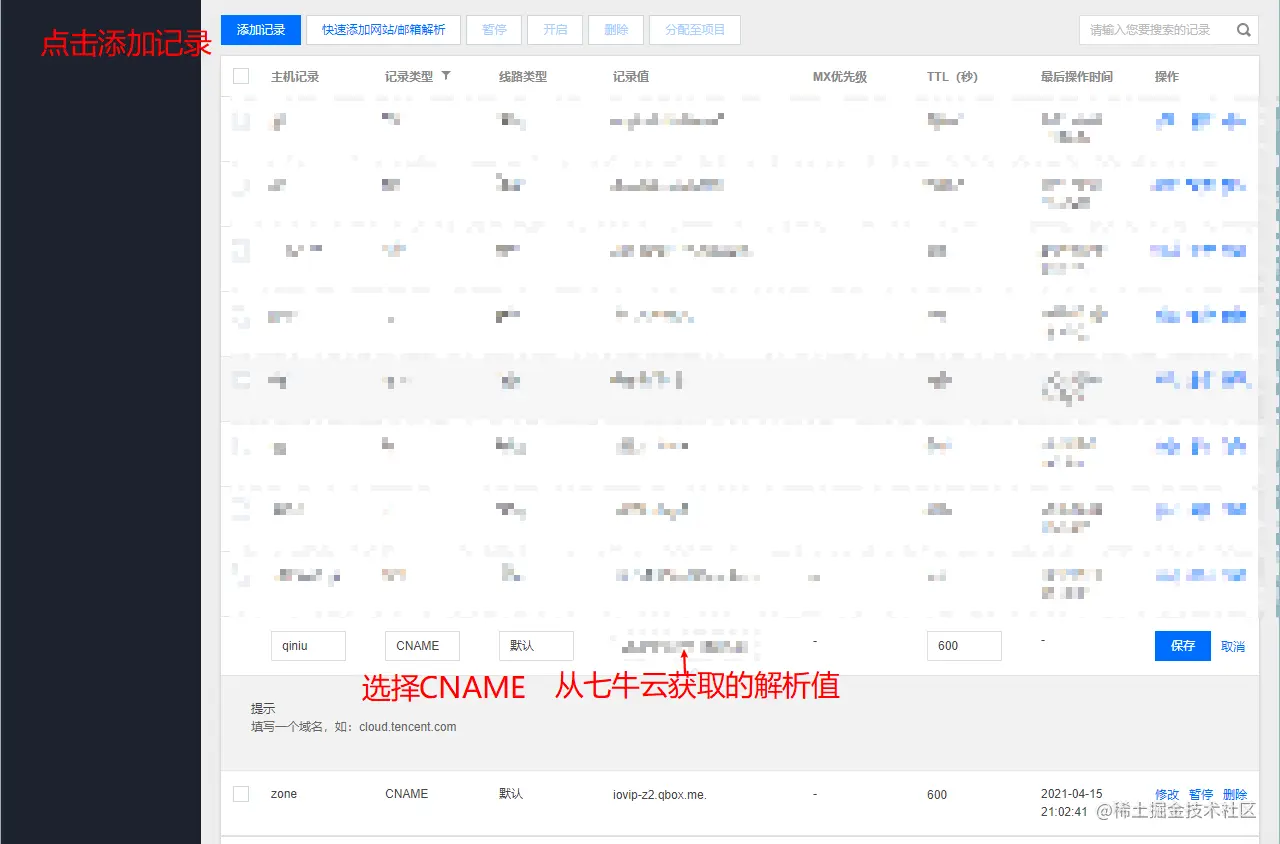Save the new record with 保存
This screenshot has width=1280, height=844.
pos(1183,646)
